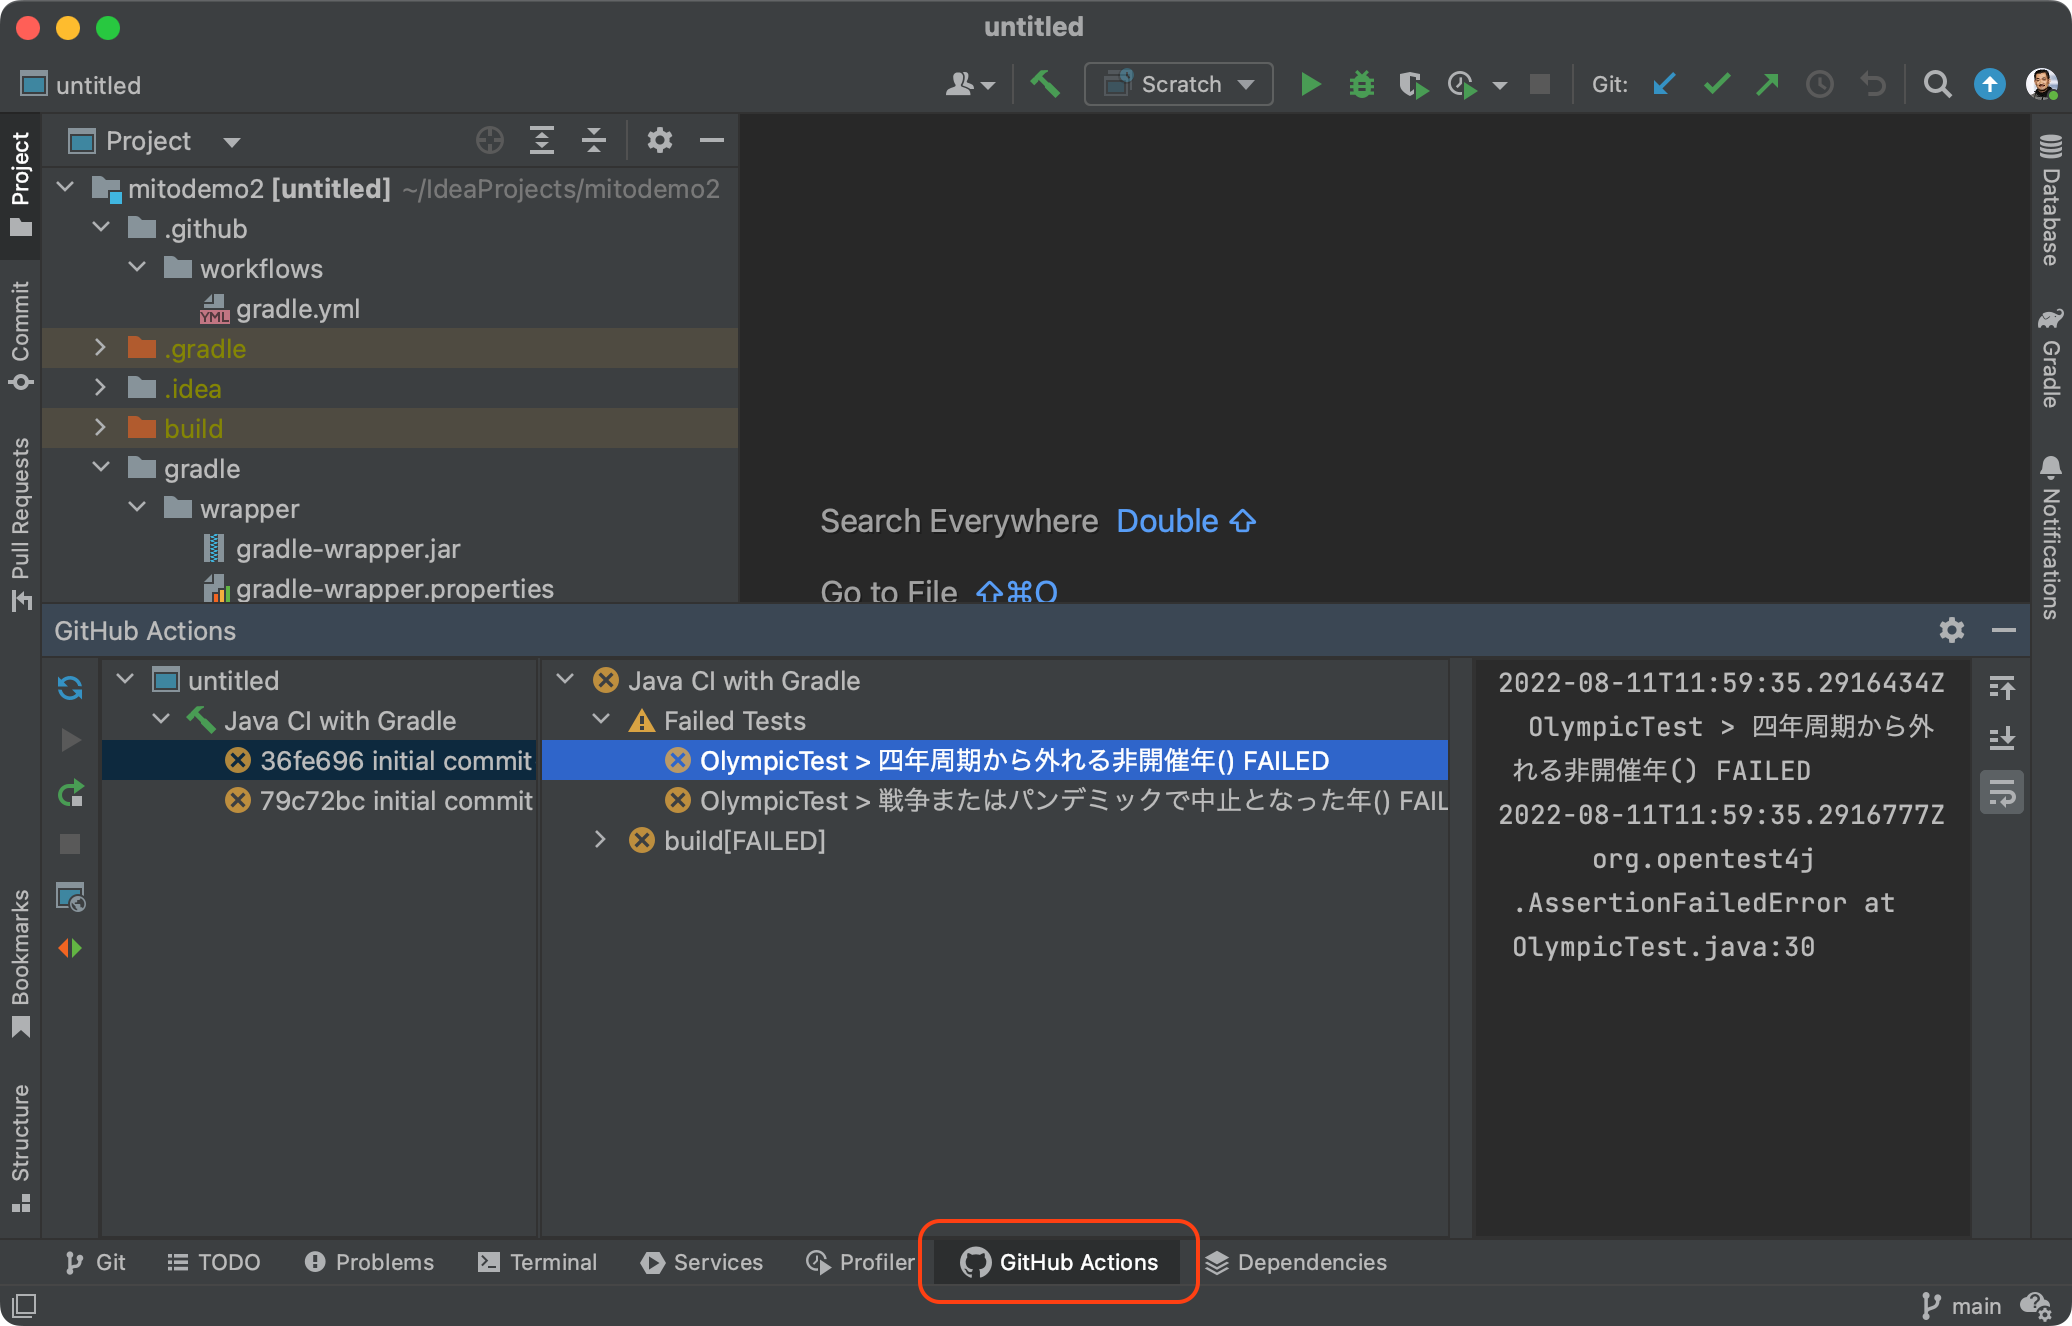Viewport: 2072px width, 1326px height.
Task: Click the open-in-browser icon in Actions sidebar
Action: 70,897
